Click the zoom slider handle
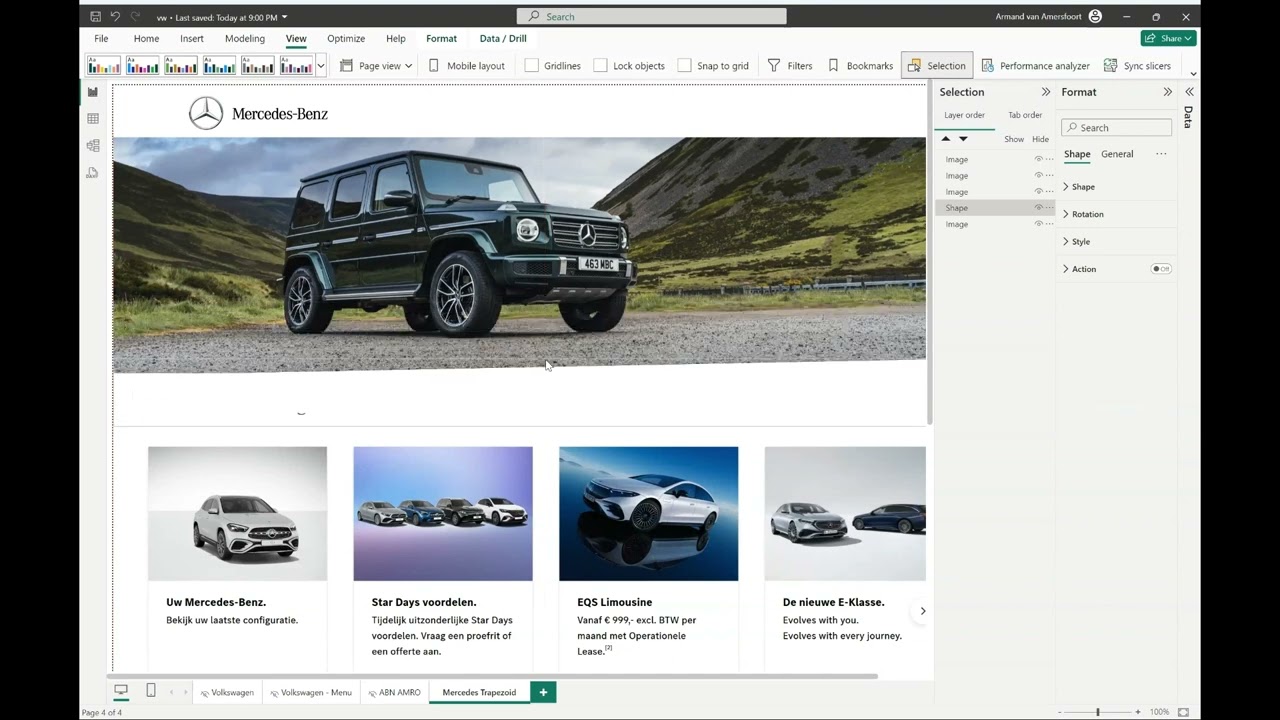 1097,712
